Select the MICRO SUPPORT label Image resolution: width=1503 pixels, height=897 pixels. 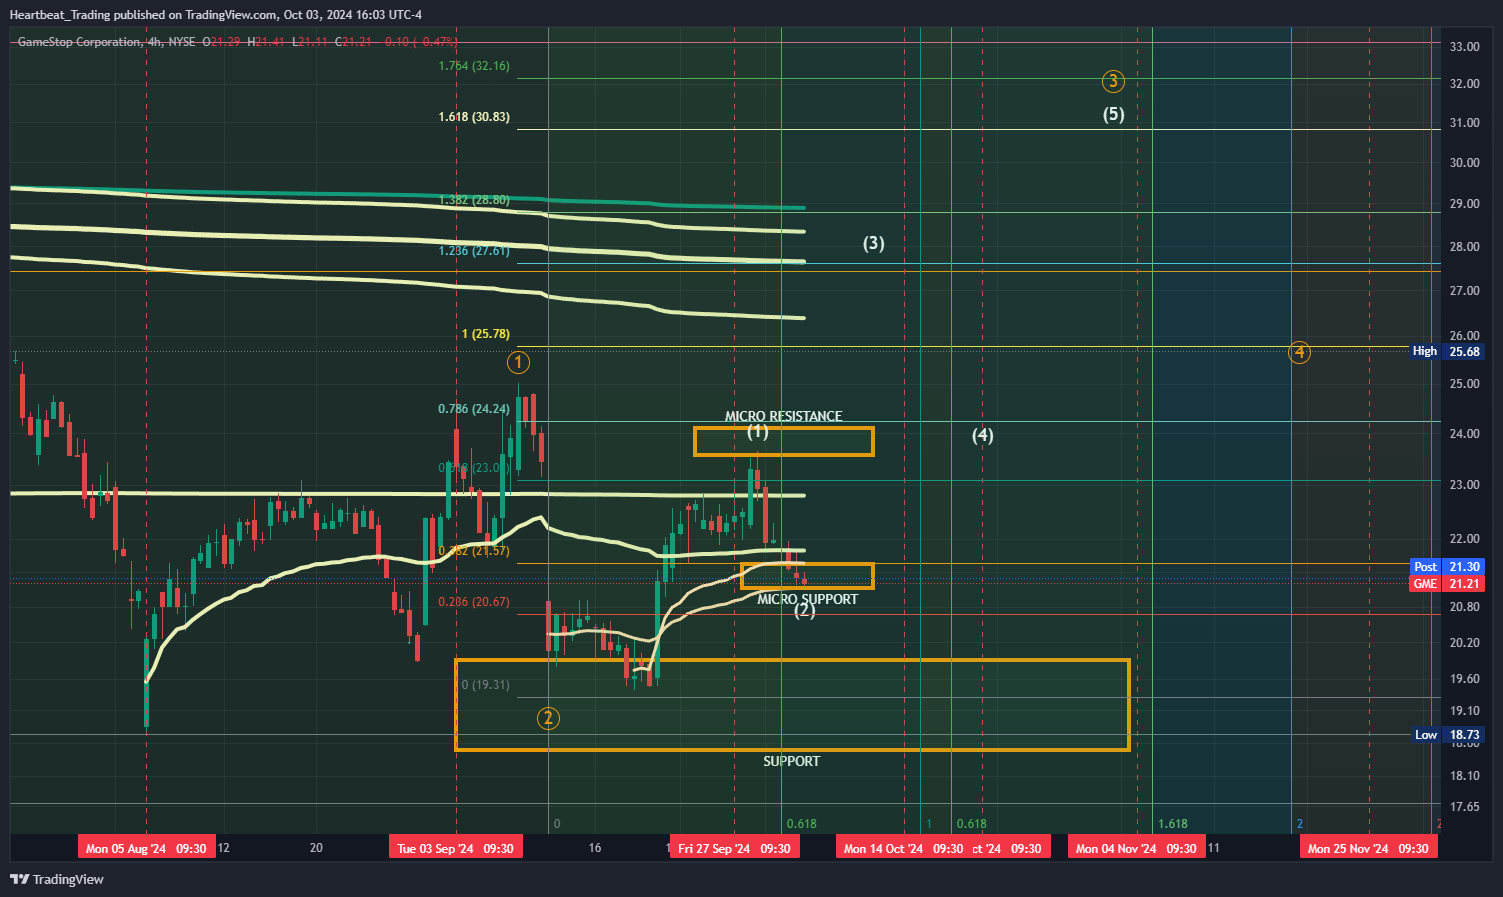click(x=808, y=599)
